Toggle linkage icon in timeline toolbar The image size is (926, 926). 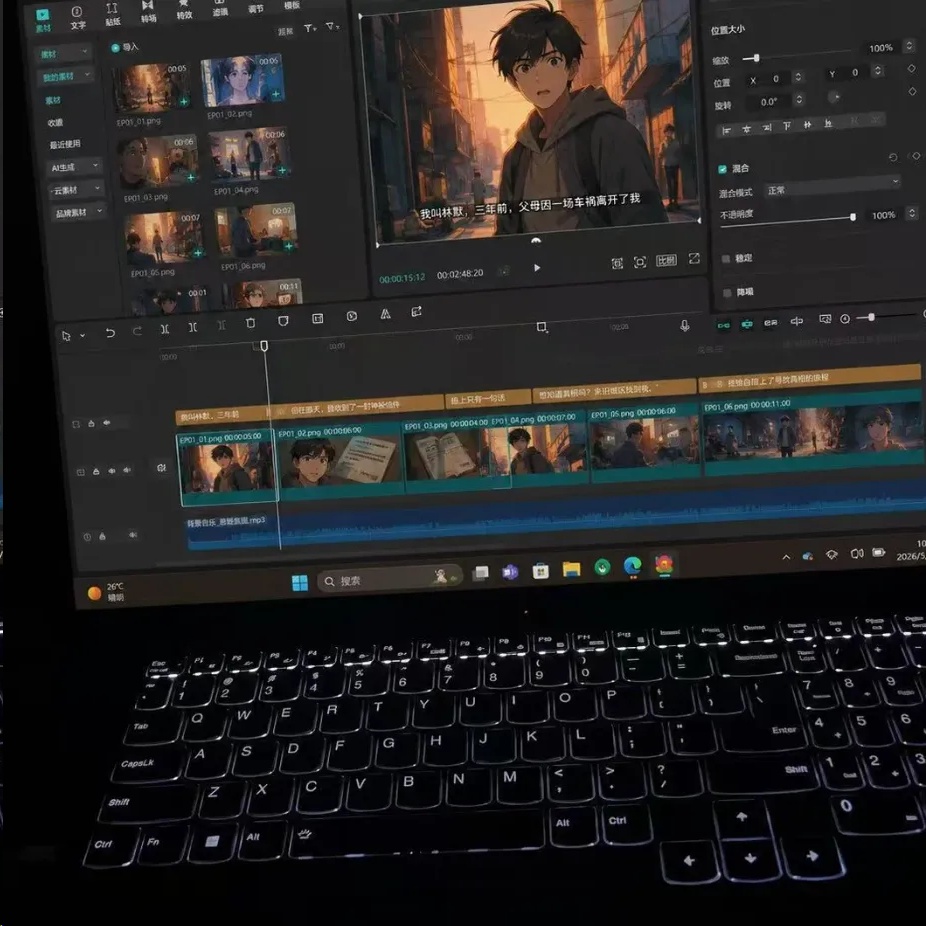[x=771, y=322]
